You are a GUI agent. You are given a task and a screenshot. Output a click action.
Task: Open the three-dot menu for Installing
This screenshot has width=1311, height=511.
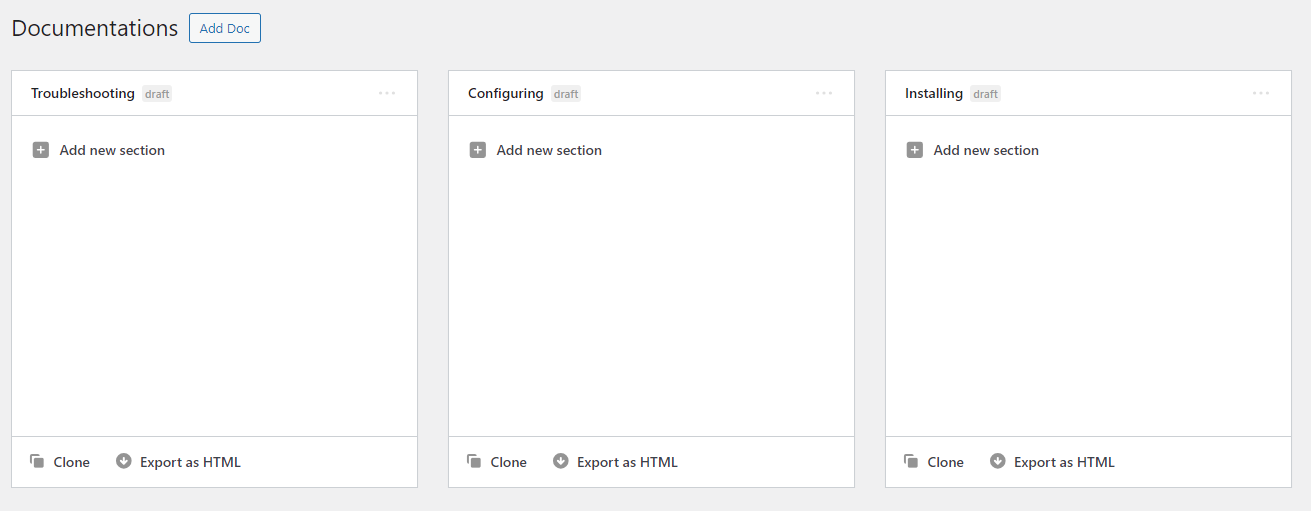[x=1261, y=93]
